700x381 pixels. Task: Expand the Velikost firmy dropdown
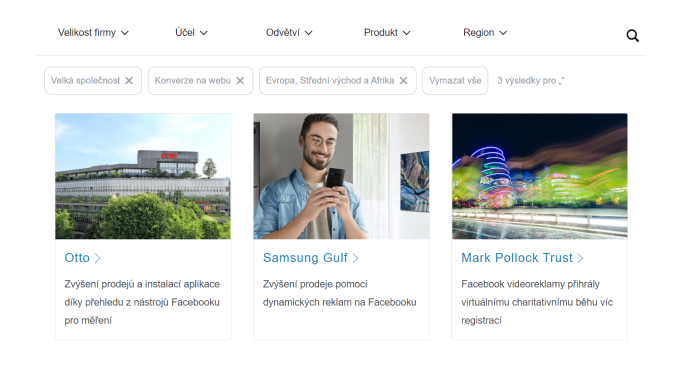(x=93, y=33)
